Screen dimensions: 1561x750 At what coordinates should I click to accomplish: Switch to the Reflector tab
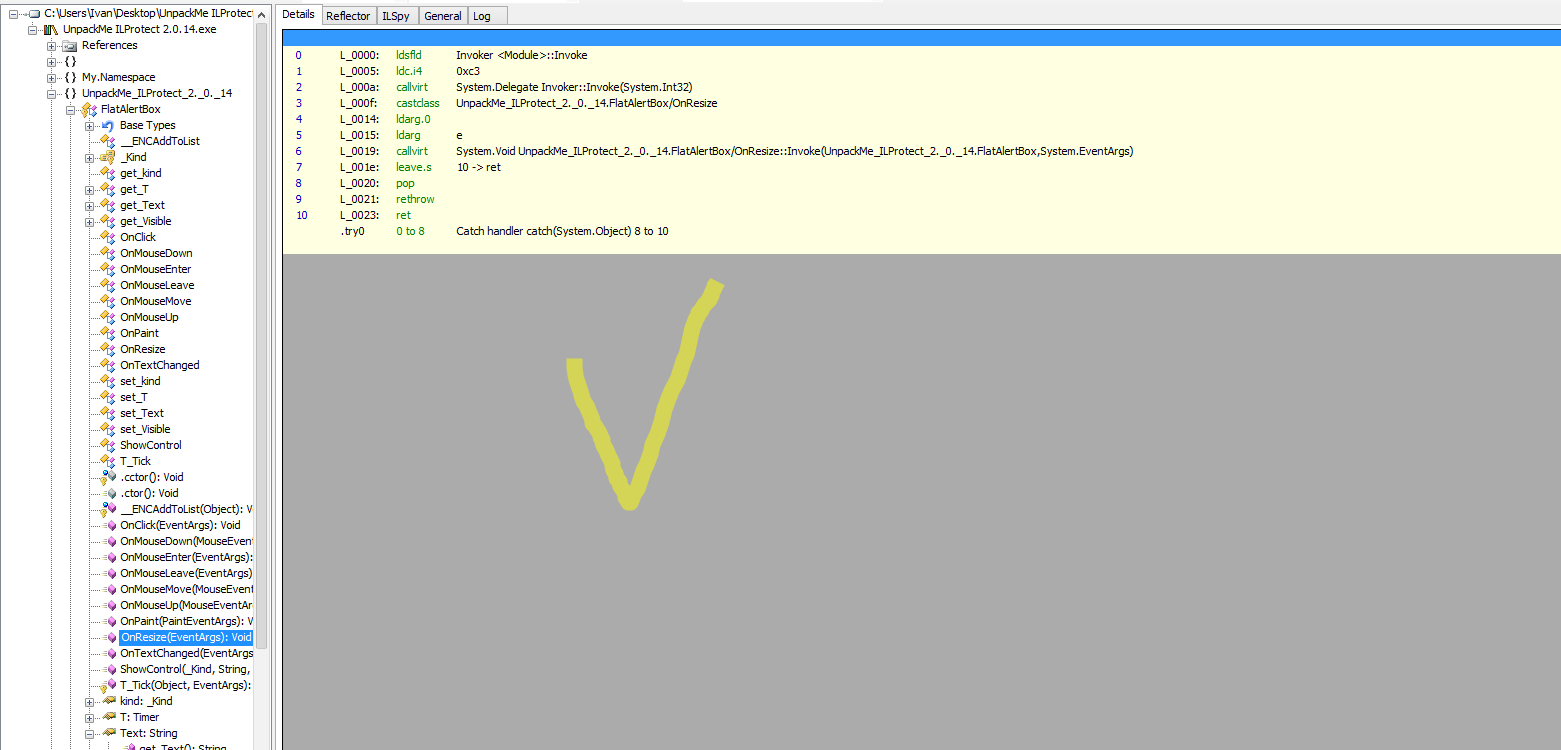click(x=348, y=15)
